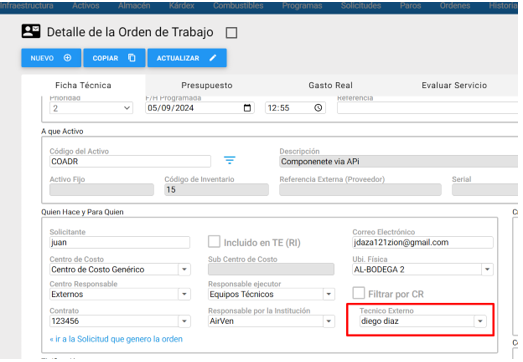The image size is (523, 362).
Task: Click the Código del Activo field
Action: (130, 161)
